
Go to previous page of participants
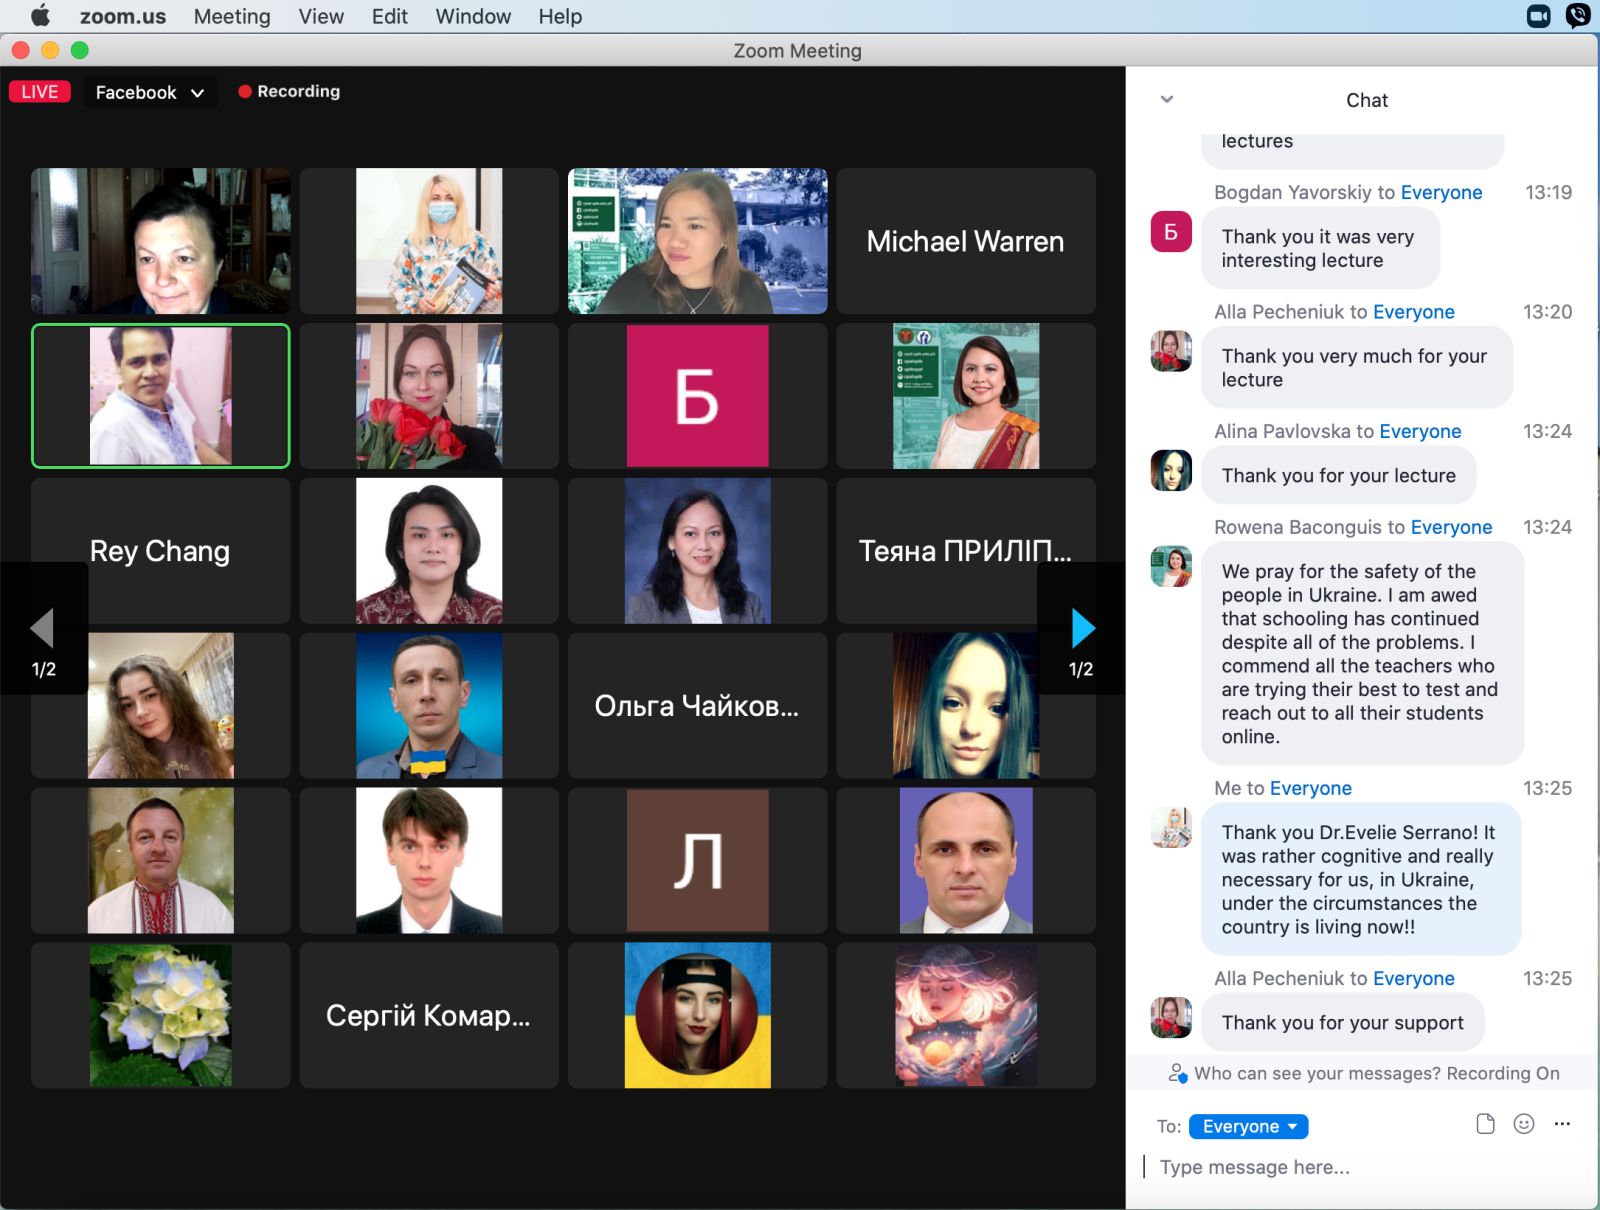42,629
